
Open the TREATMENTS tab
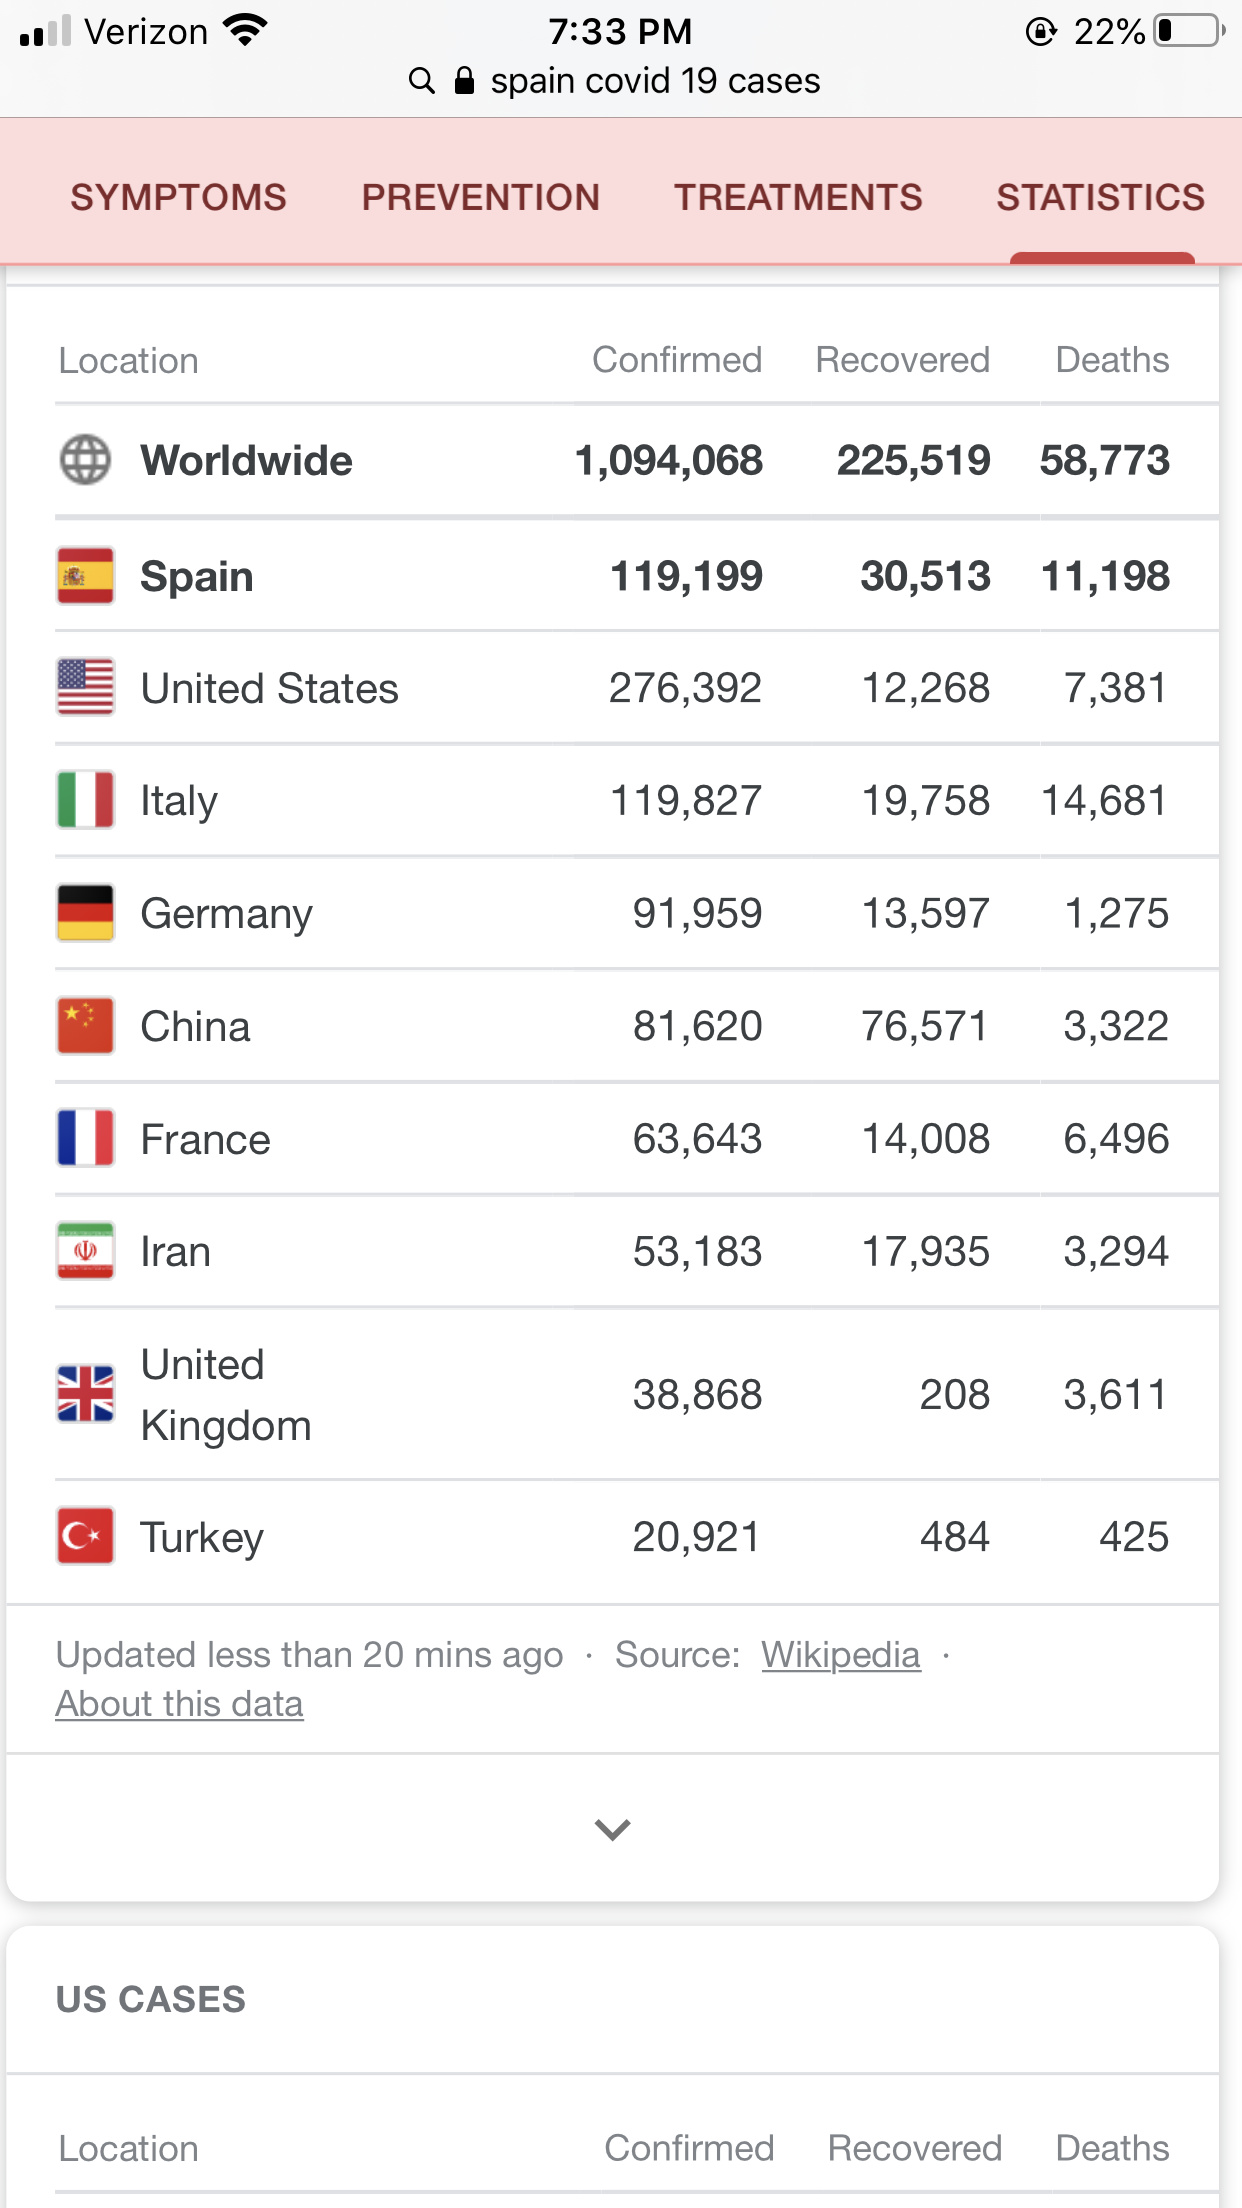pyautogui.click(x=798, y=197)
